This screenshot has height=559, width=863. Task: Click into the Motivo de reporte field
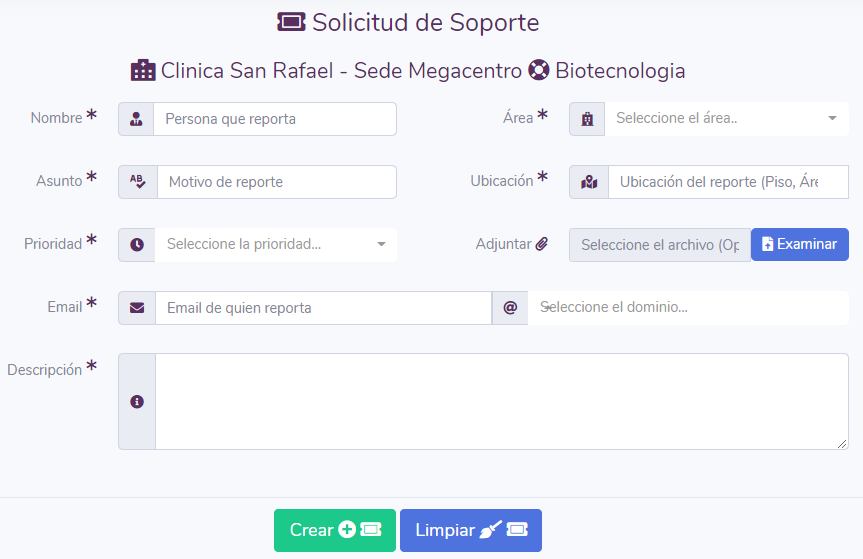coord(277,182)
